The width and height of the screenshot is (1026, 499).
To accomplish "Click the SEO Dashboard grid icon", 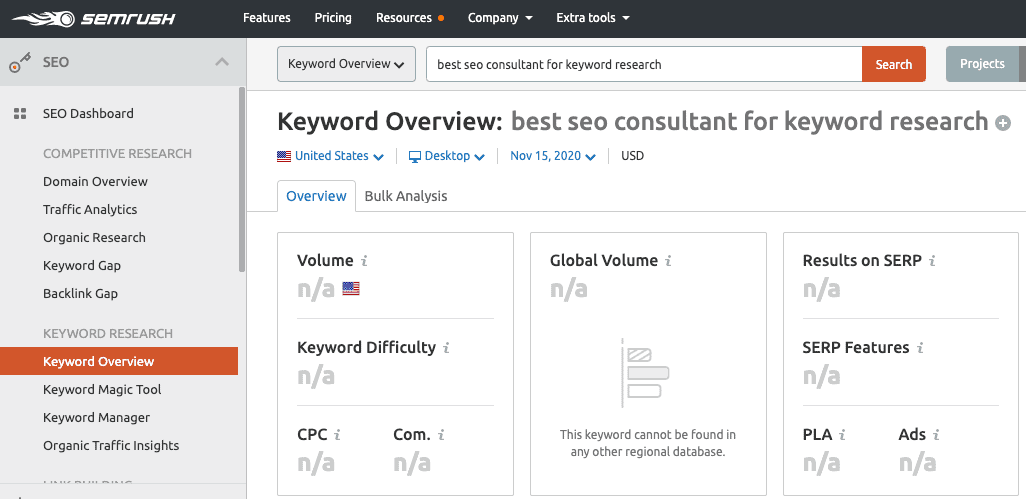I will pos(20,114).
